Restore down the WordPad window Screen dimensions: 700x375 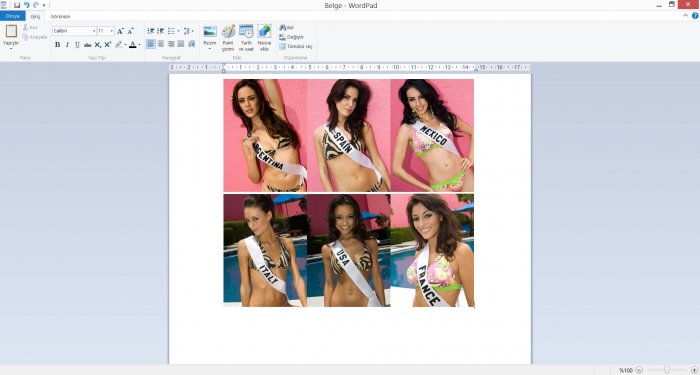click(672, 4)
